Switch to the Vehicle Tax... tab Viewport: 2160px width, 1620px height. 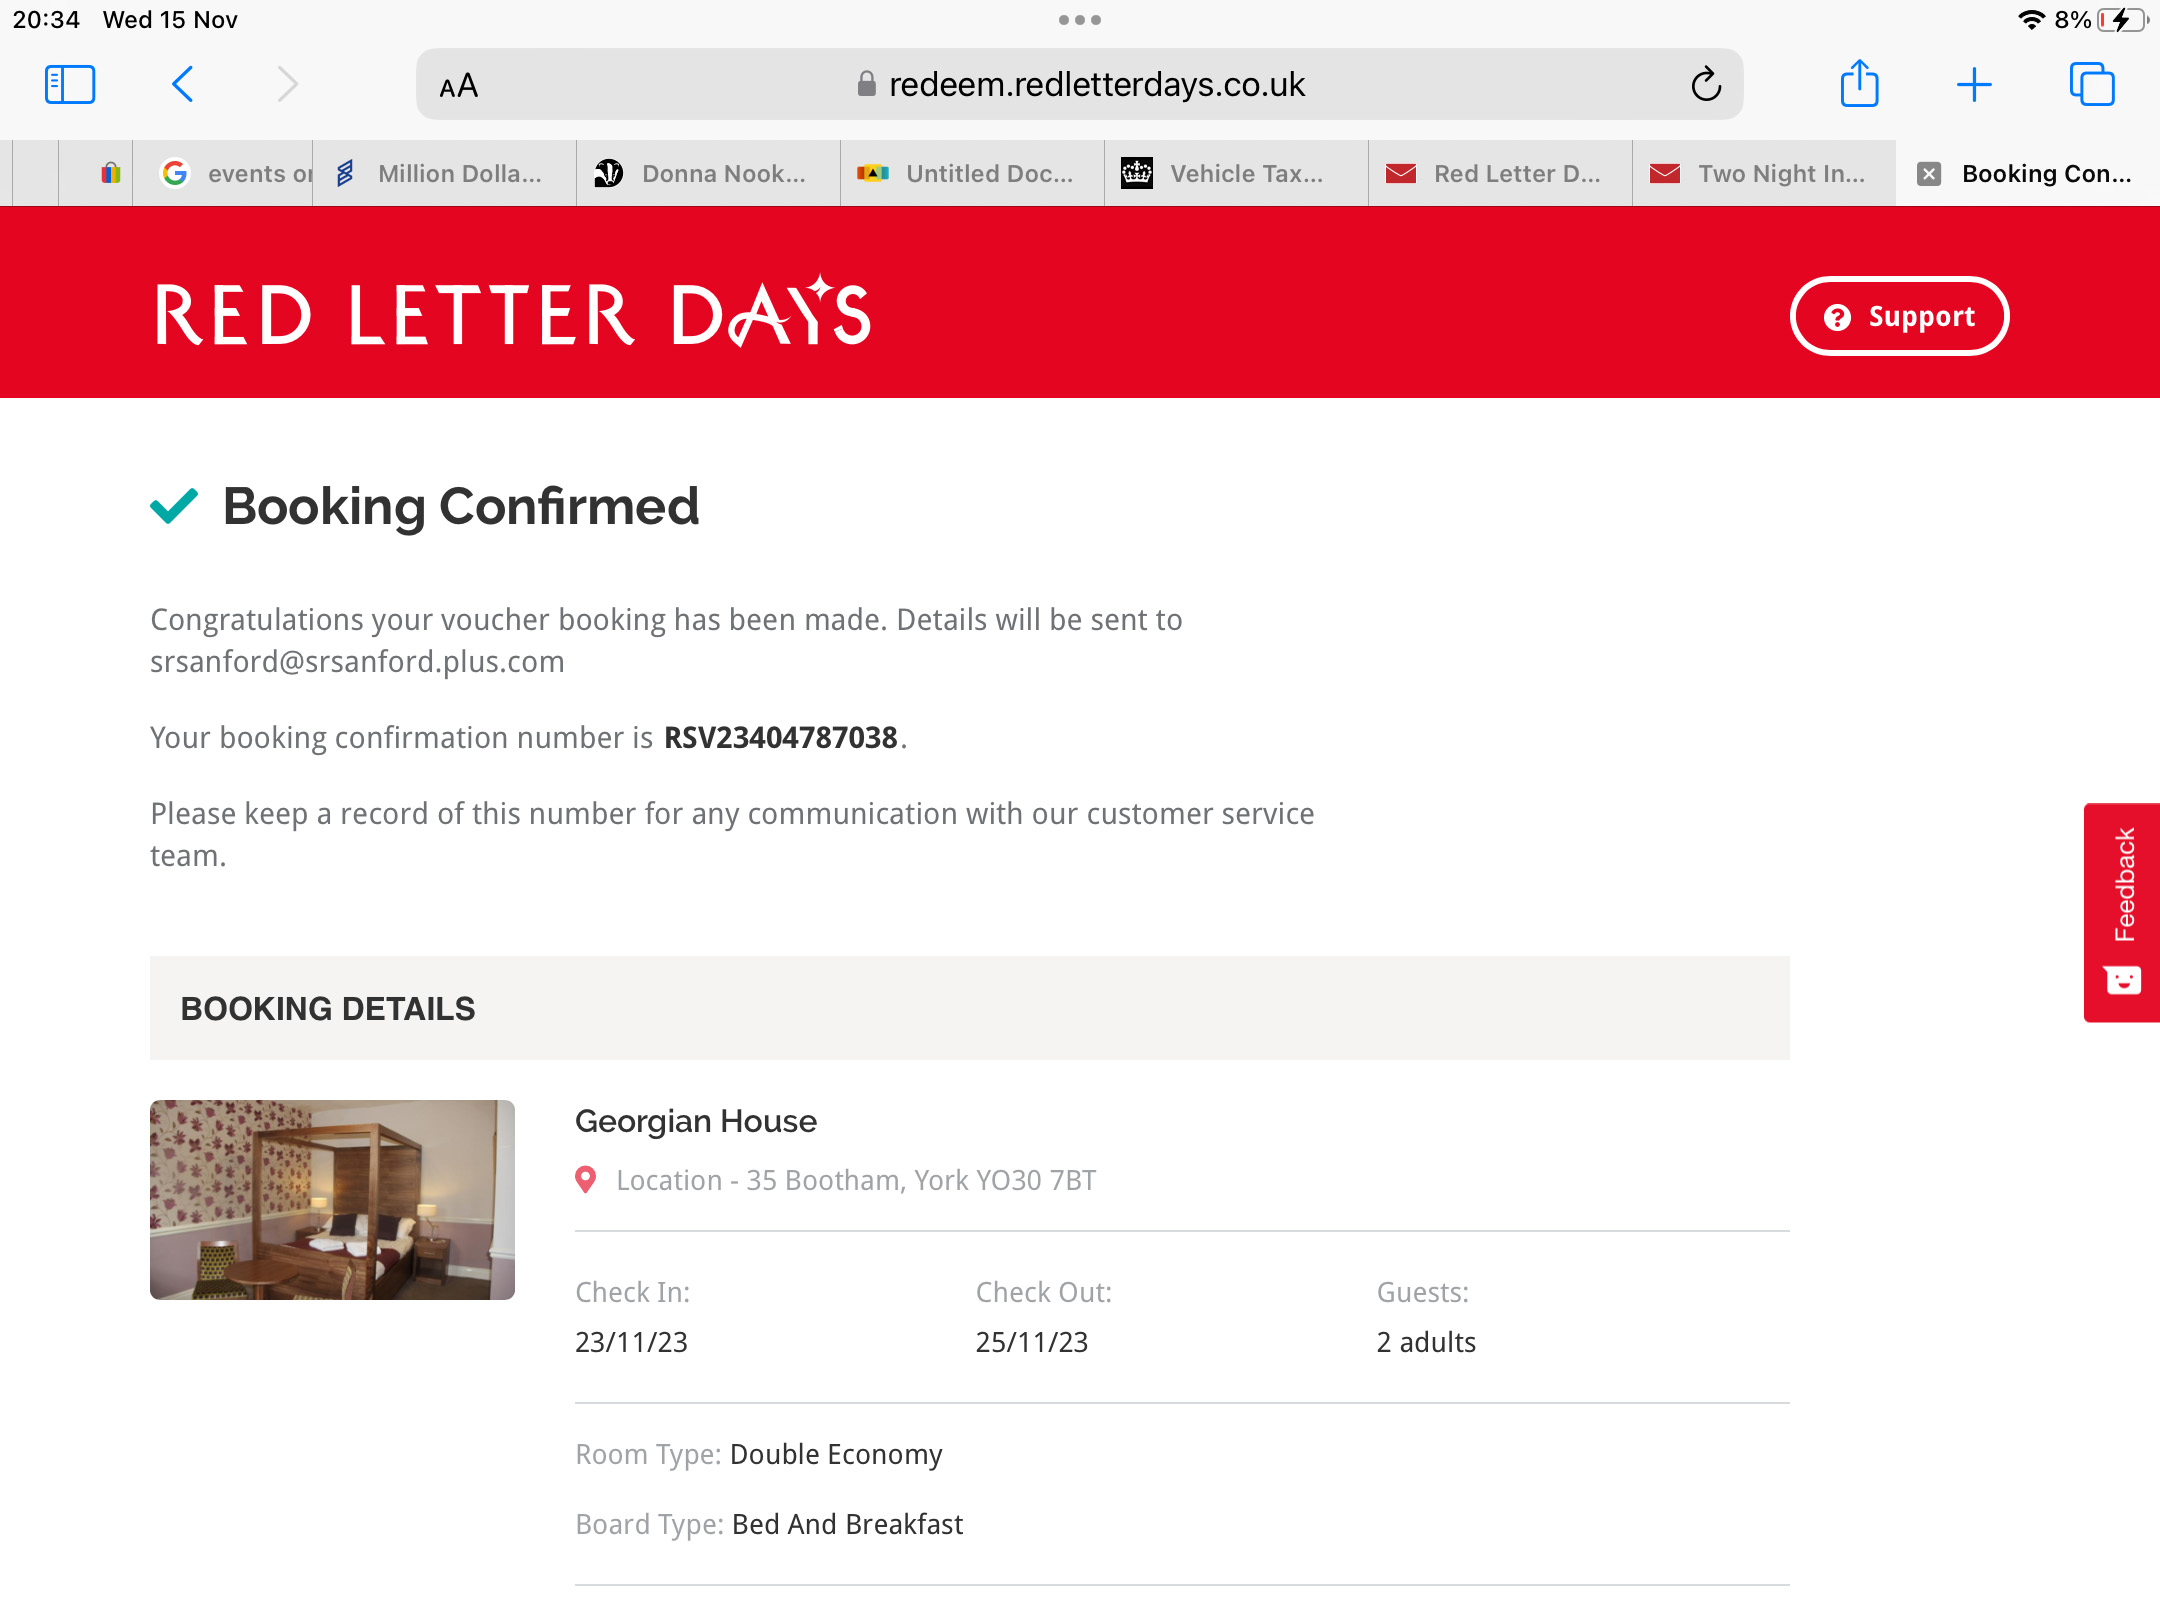(x=1237, y=174)
